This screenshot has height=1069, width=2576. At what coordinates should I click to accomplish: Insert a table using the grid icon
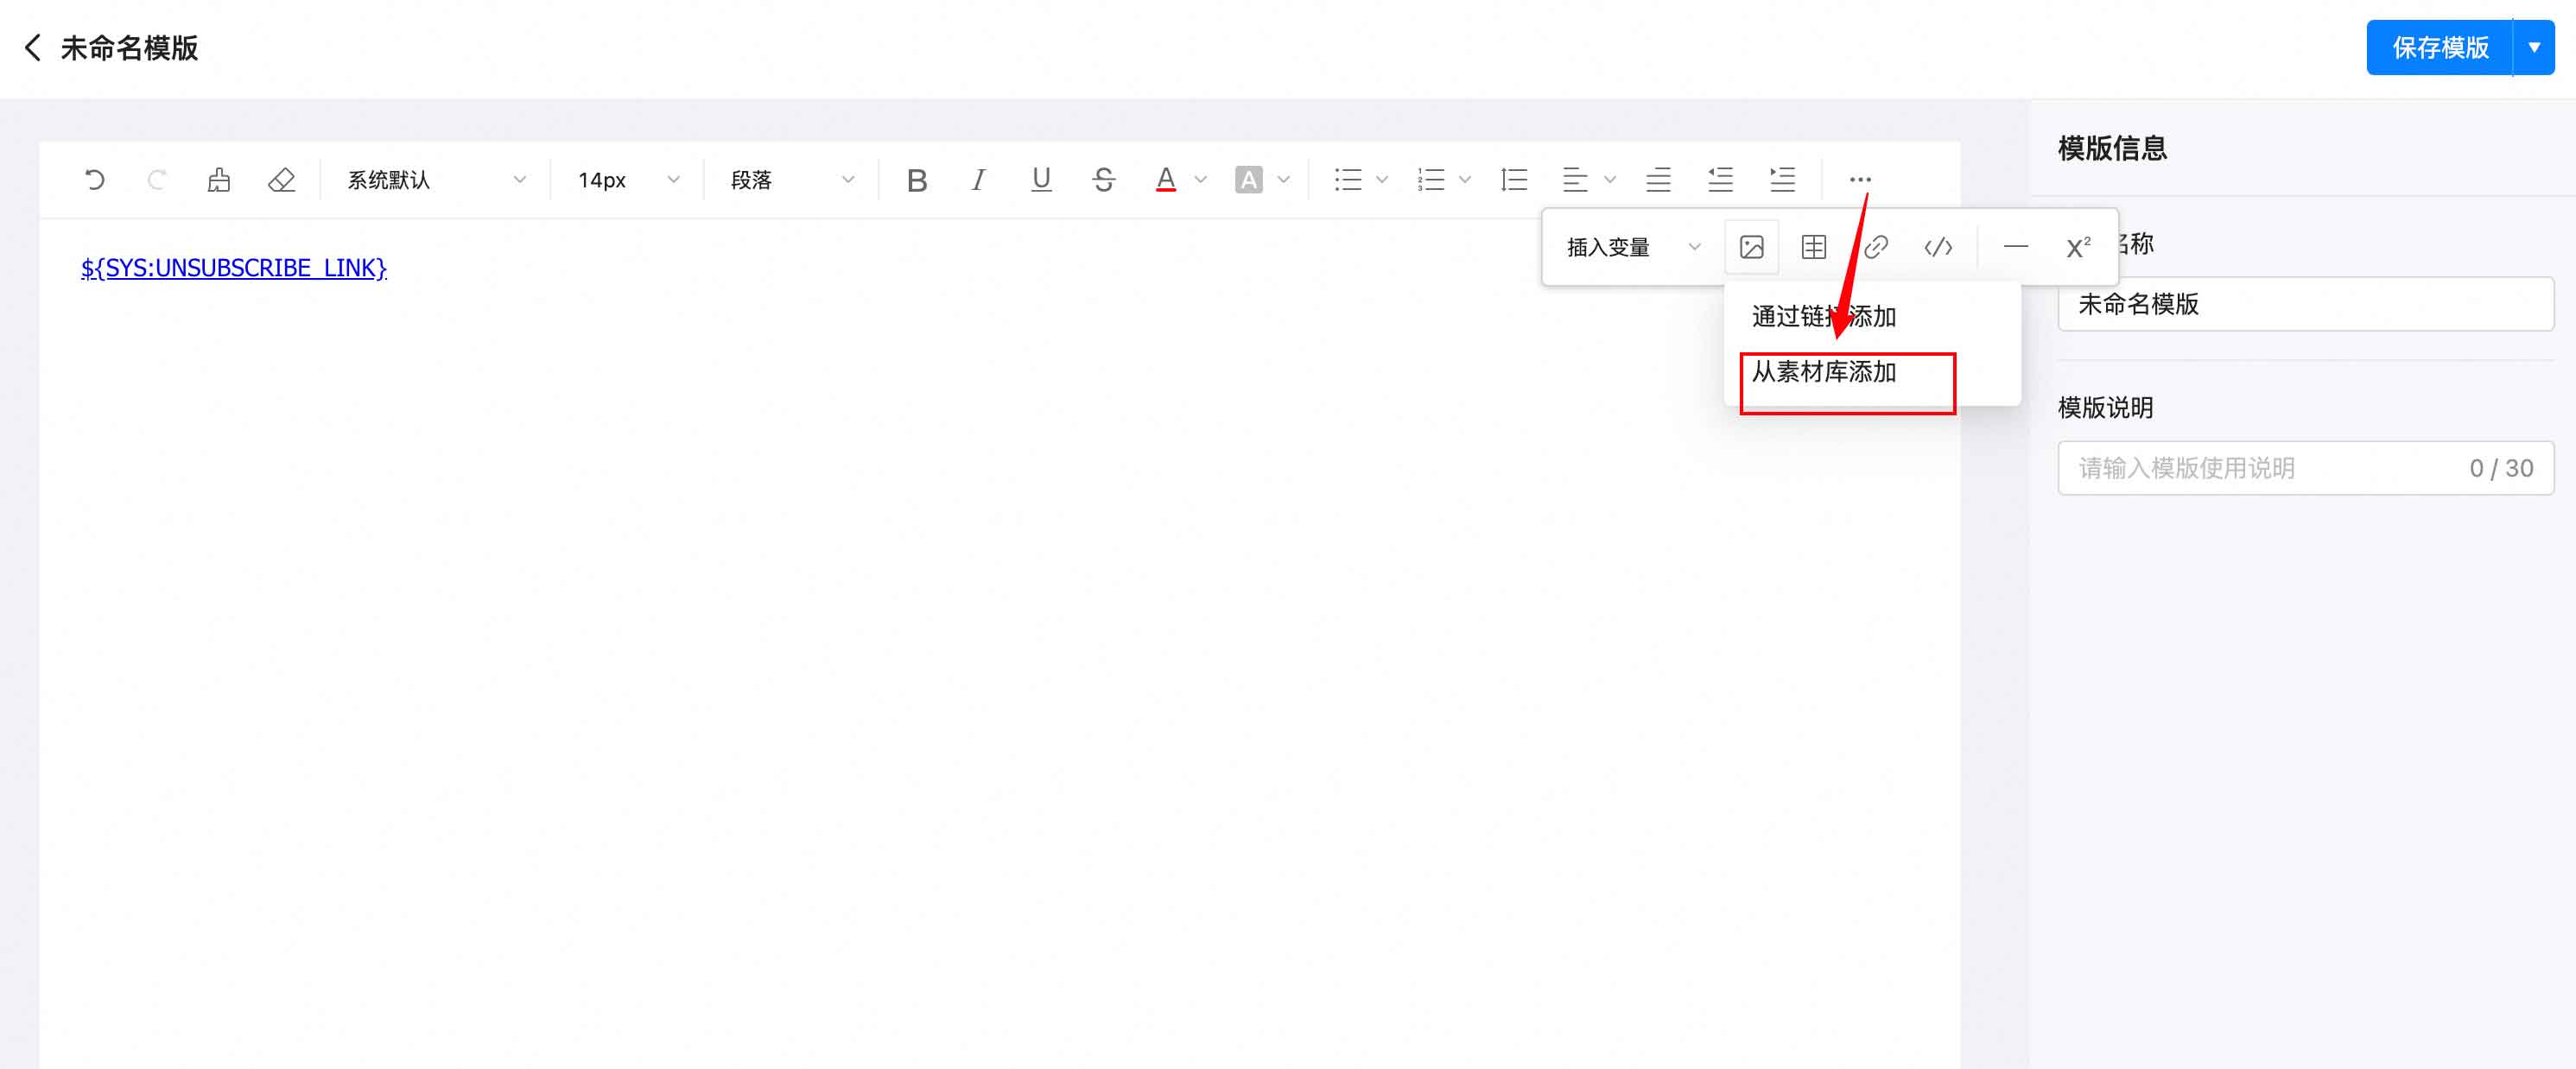click(1813, 247)
